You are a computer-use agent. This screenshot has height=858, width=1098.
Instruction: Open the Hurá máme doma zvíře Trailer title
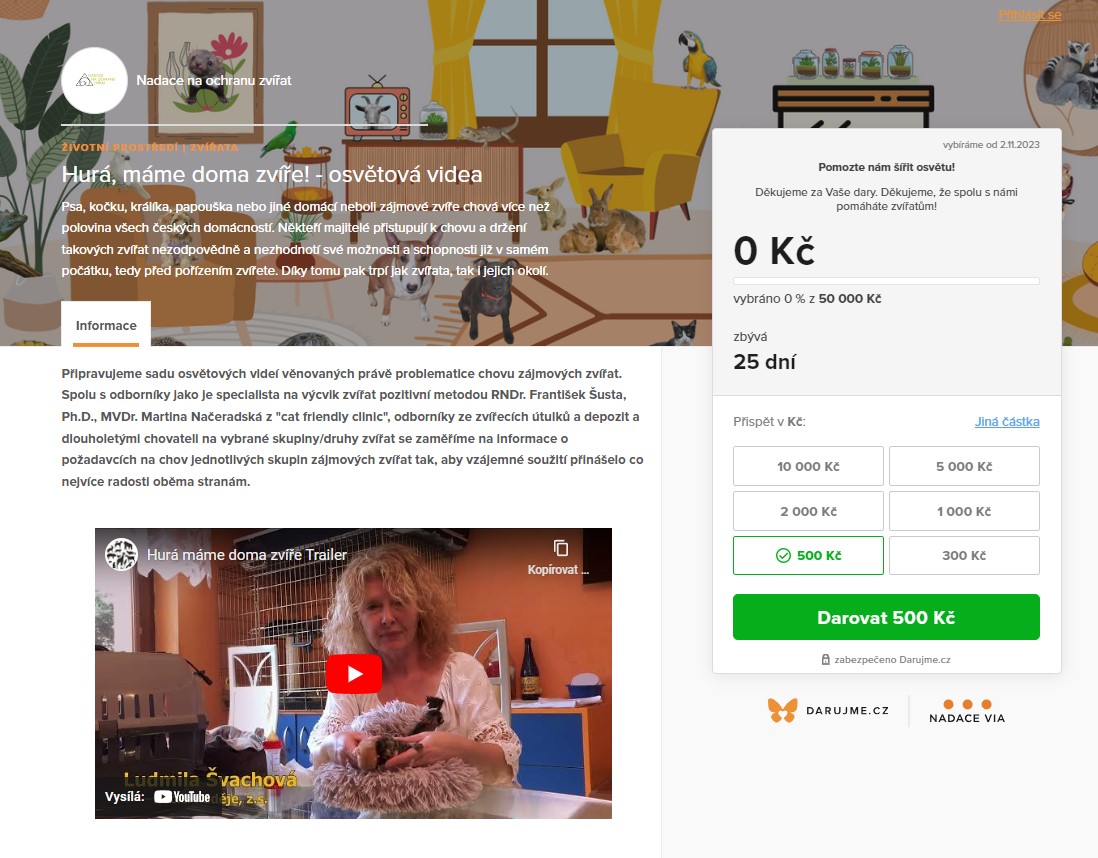tap(246, 555)
